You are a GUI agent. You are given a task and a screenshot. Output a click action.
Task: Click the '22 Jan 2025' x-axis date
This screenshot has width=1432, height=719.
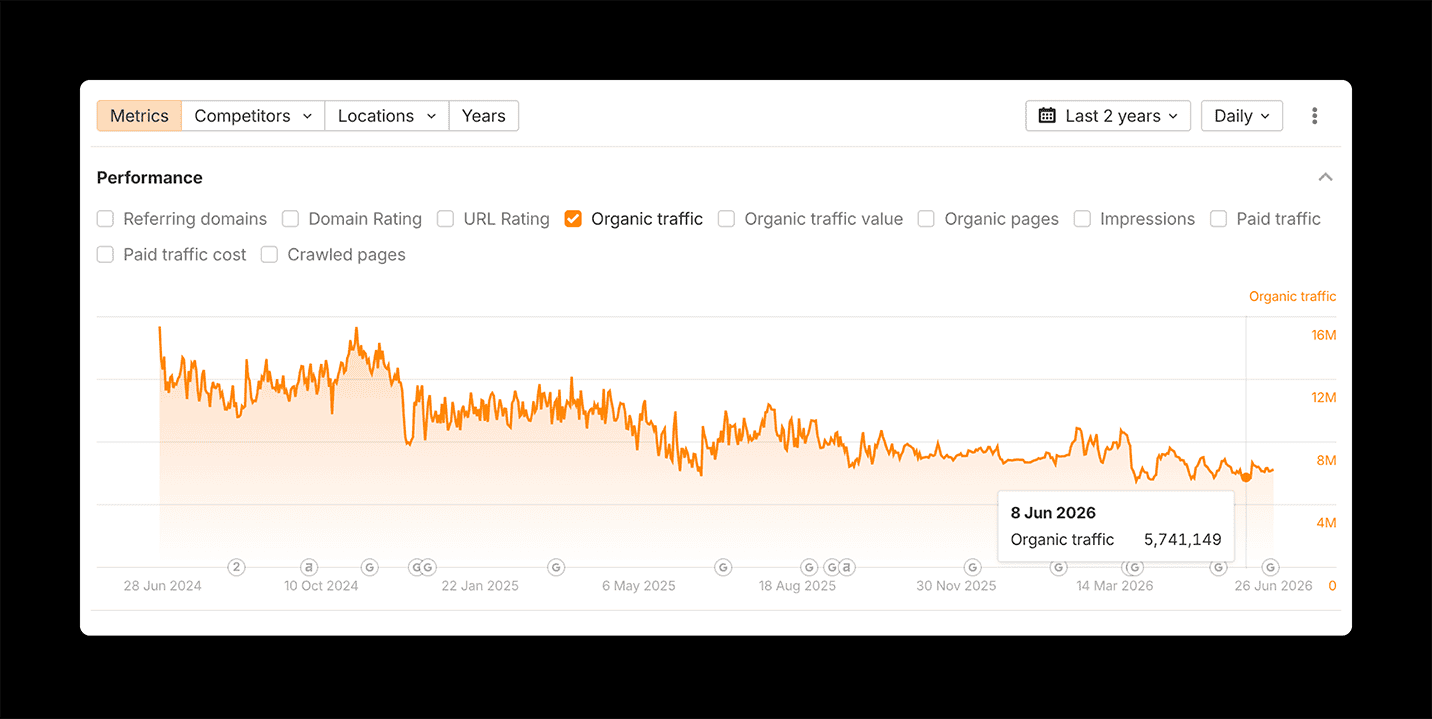tap(480, 586)
